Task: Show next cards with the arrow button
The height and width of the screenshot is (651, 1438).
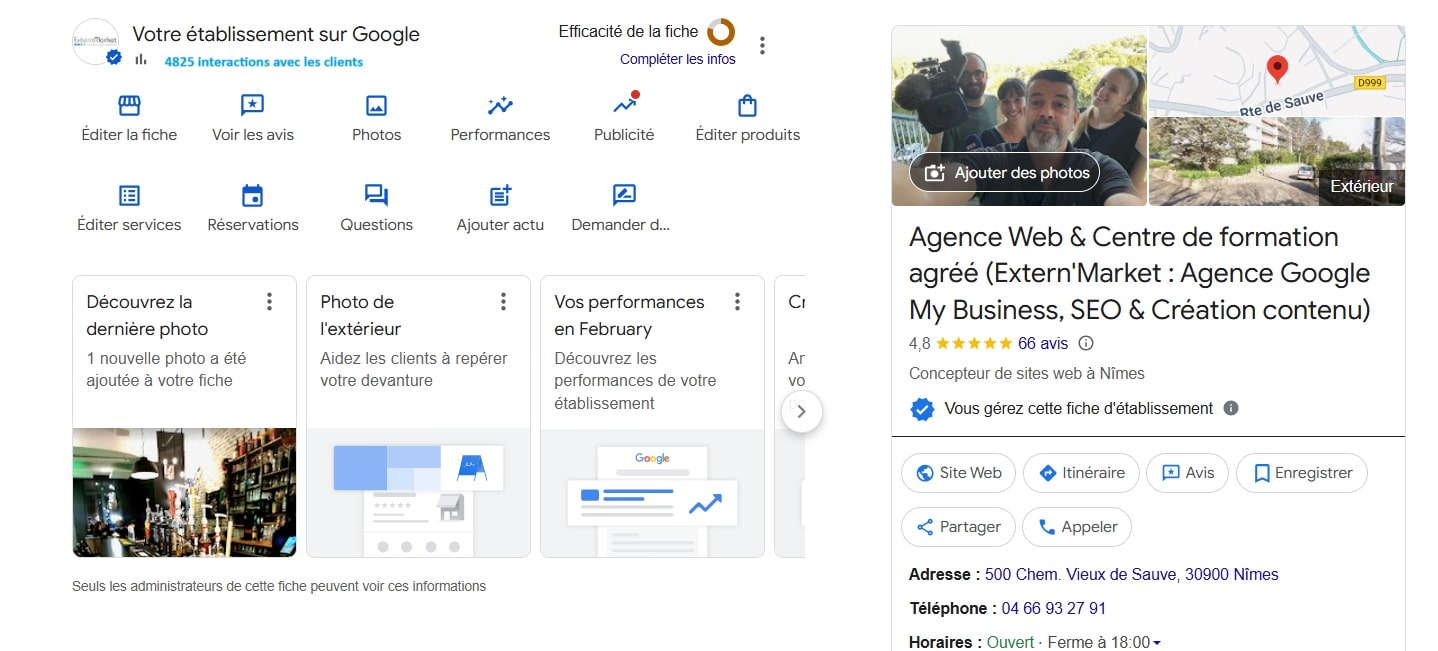Action: coord(802,411)
